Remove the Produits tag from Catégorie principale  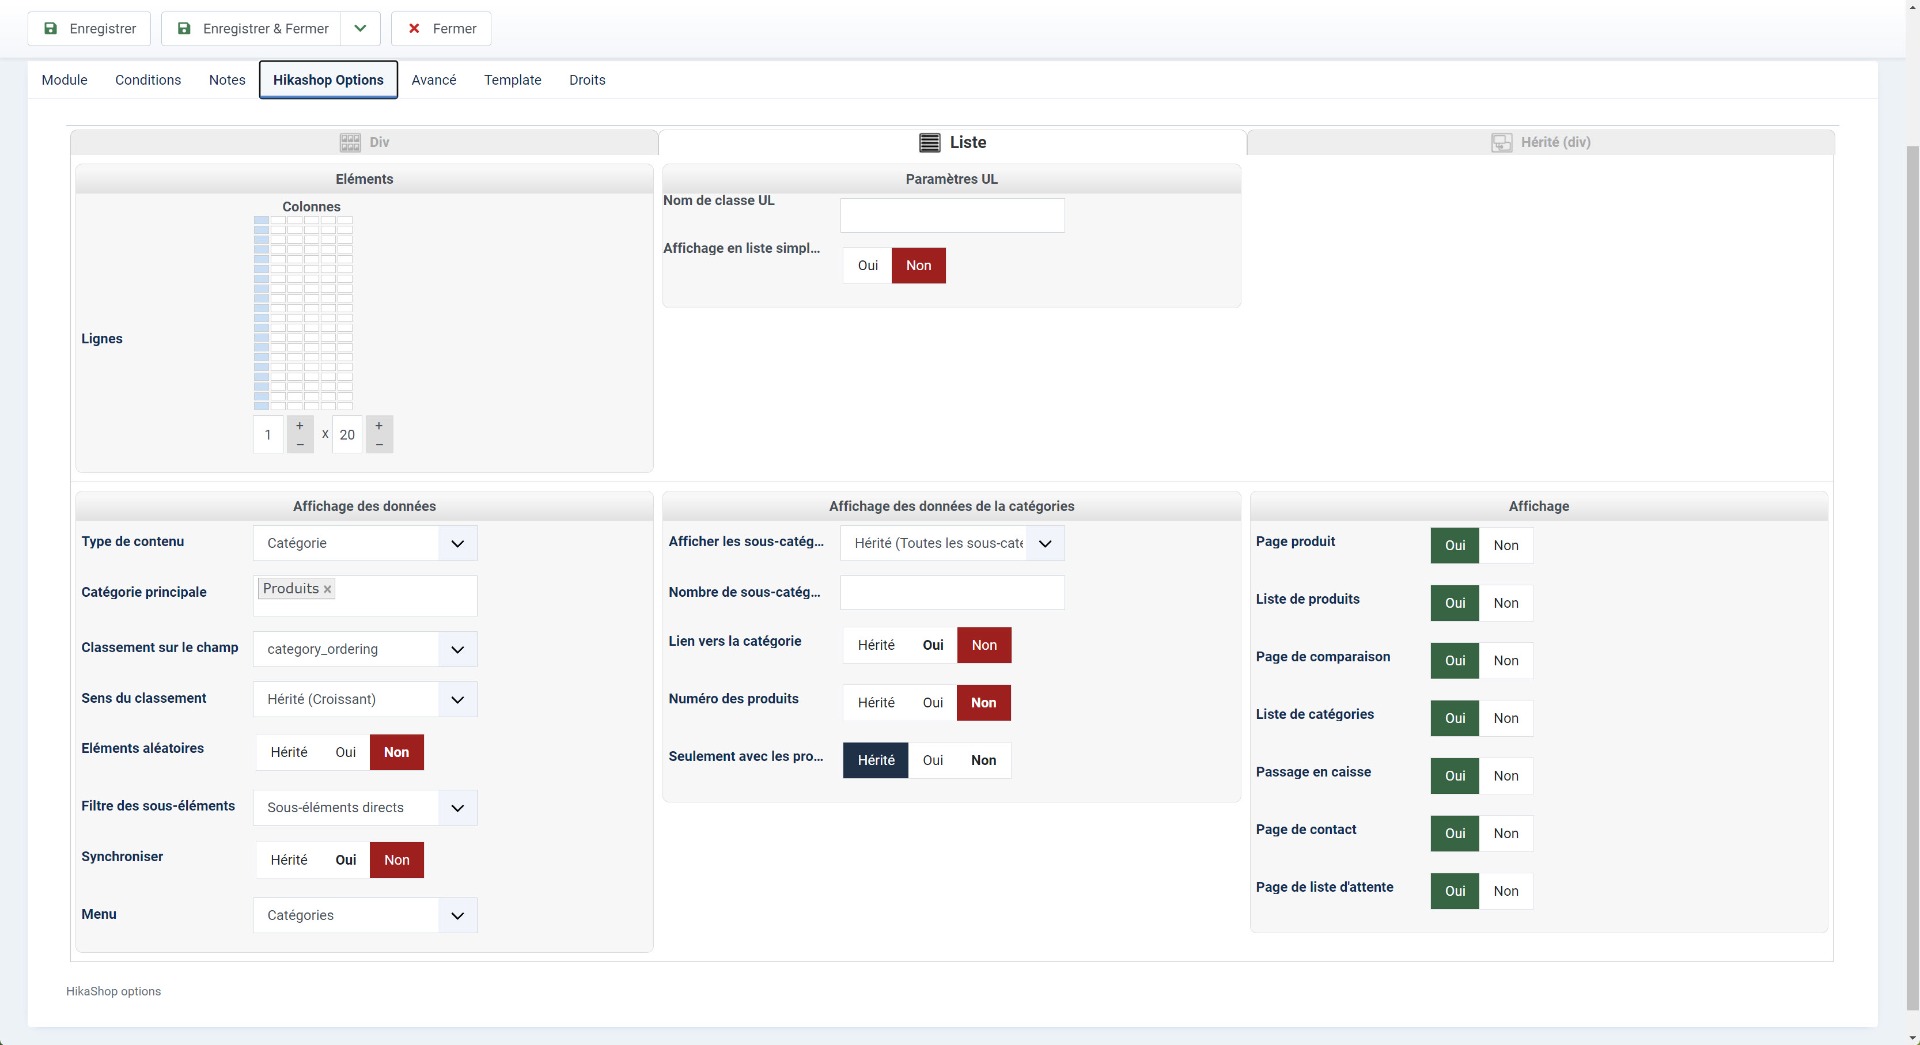click(327, 589)
